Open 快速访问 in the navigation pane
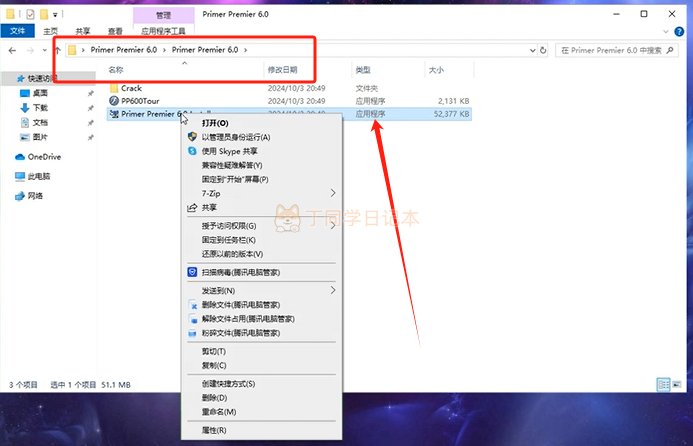This screenshot has width=693, height=446. (x=42, y=79)
